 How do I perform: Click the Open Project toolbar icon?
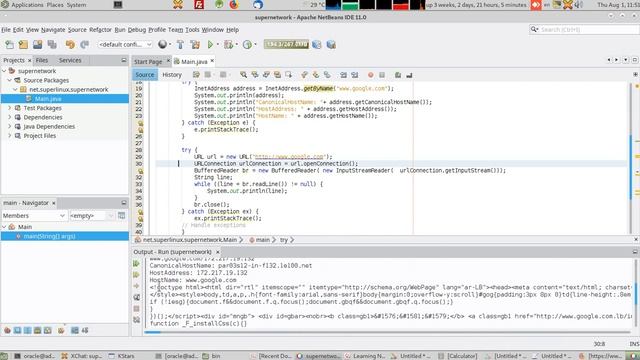pyautogui.click(x=38, y=44)
